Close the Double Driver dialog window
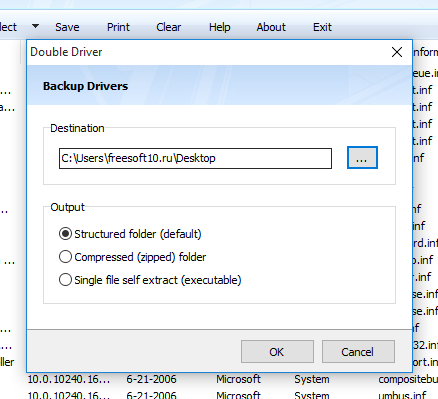Screen dimensions: 438x399 (397, 52)
